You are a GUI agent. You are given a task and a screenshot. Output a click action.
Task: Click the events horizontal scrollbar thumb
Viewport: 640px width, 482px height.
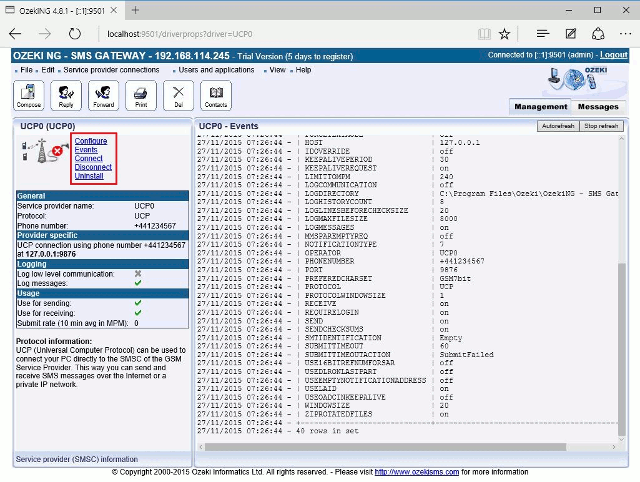pos(385,447)
